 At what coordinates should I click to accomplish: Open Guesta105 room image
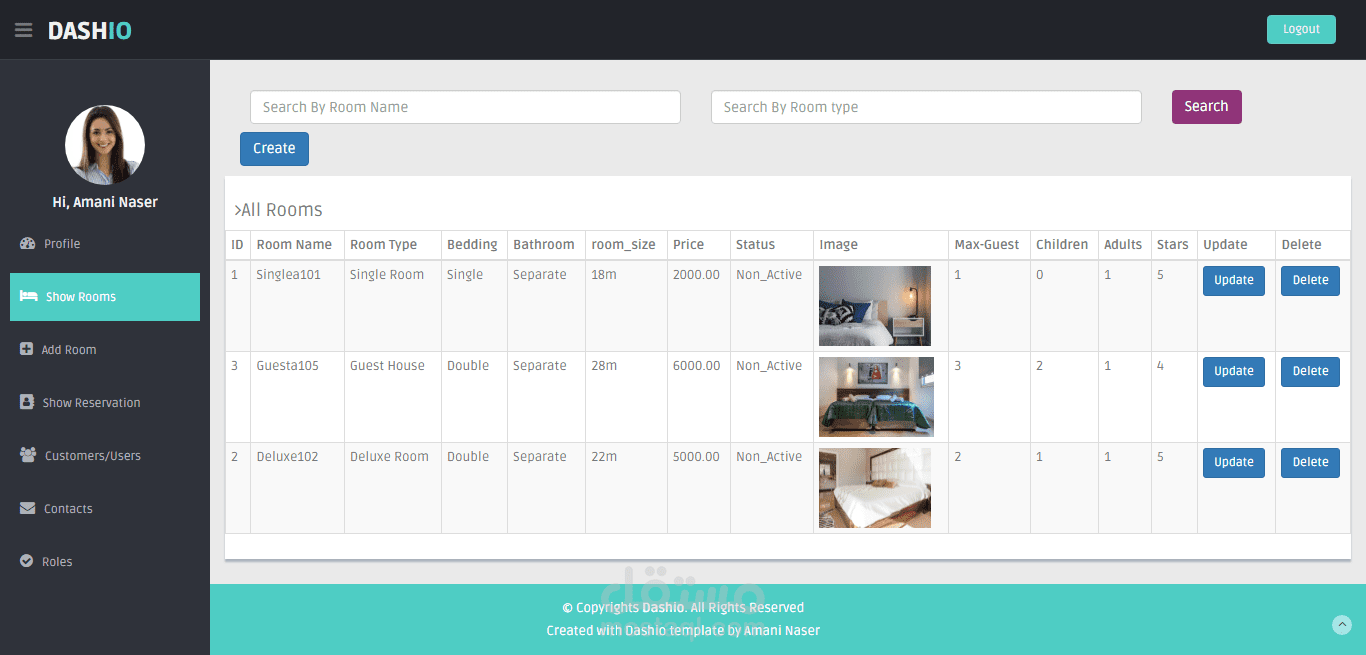click(876, 397)
